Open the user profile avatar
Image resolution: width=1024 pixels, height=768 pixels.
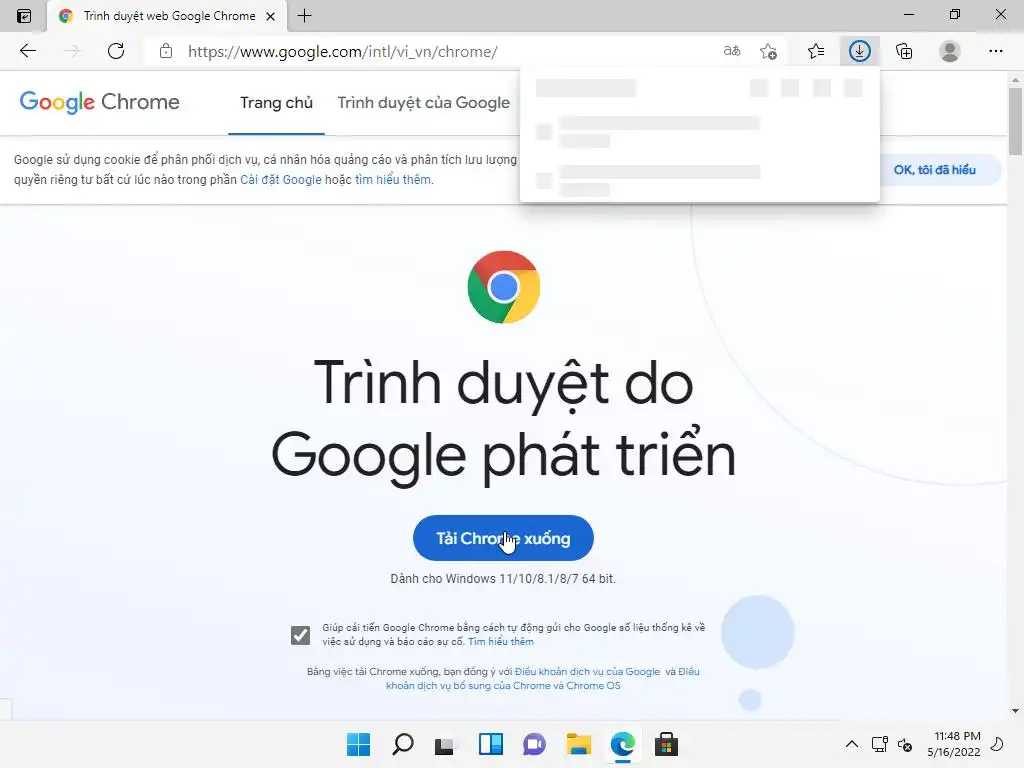click(950, 51)
